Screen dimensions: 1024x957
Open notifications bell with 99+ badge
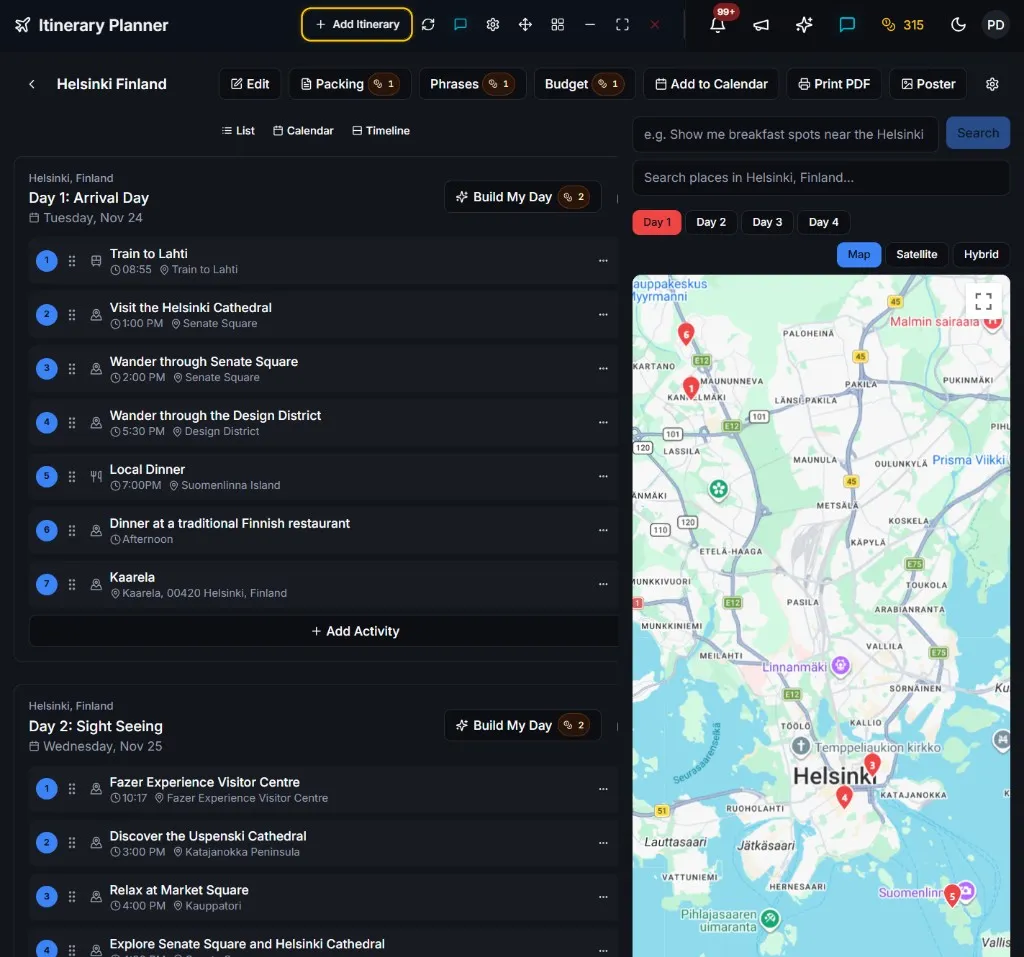point(718,25)
